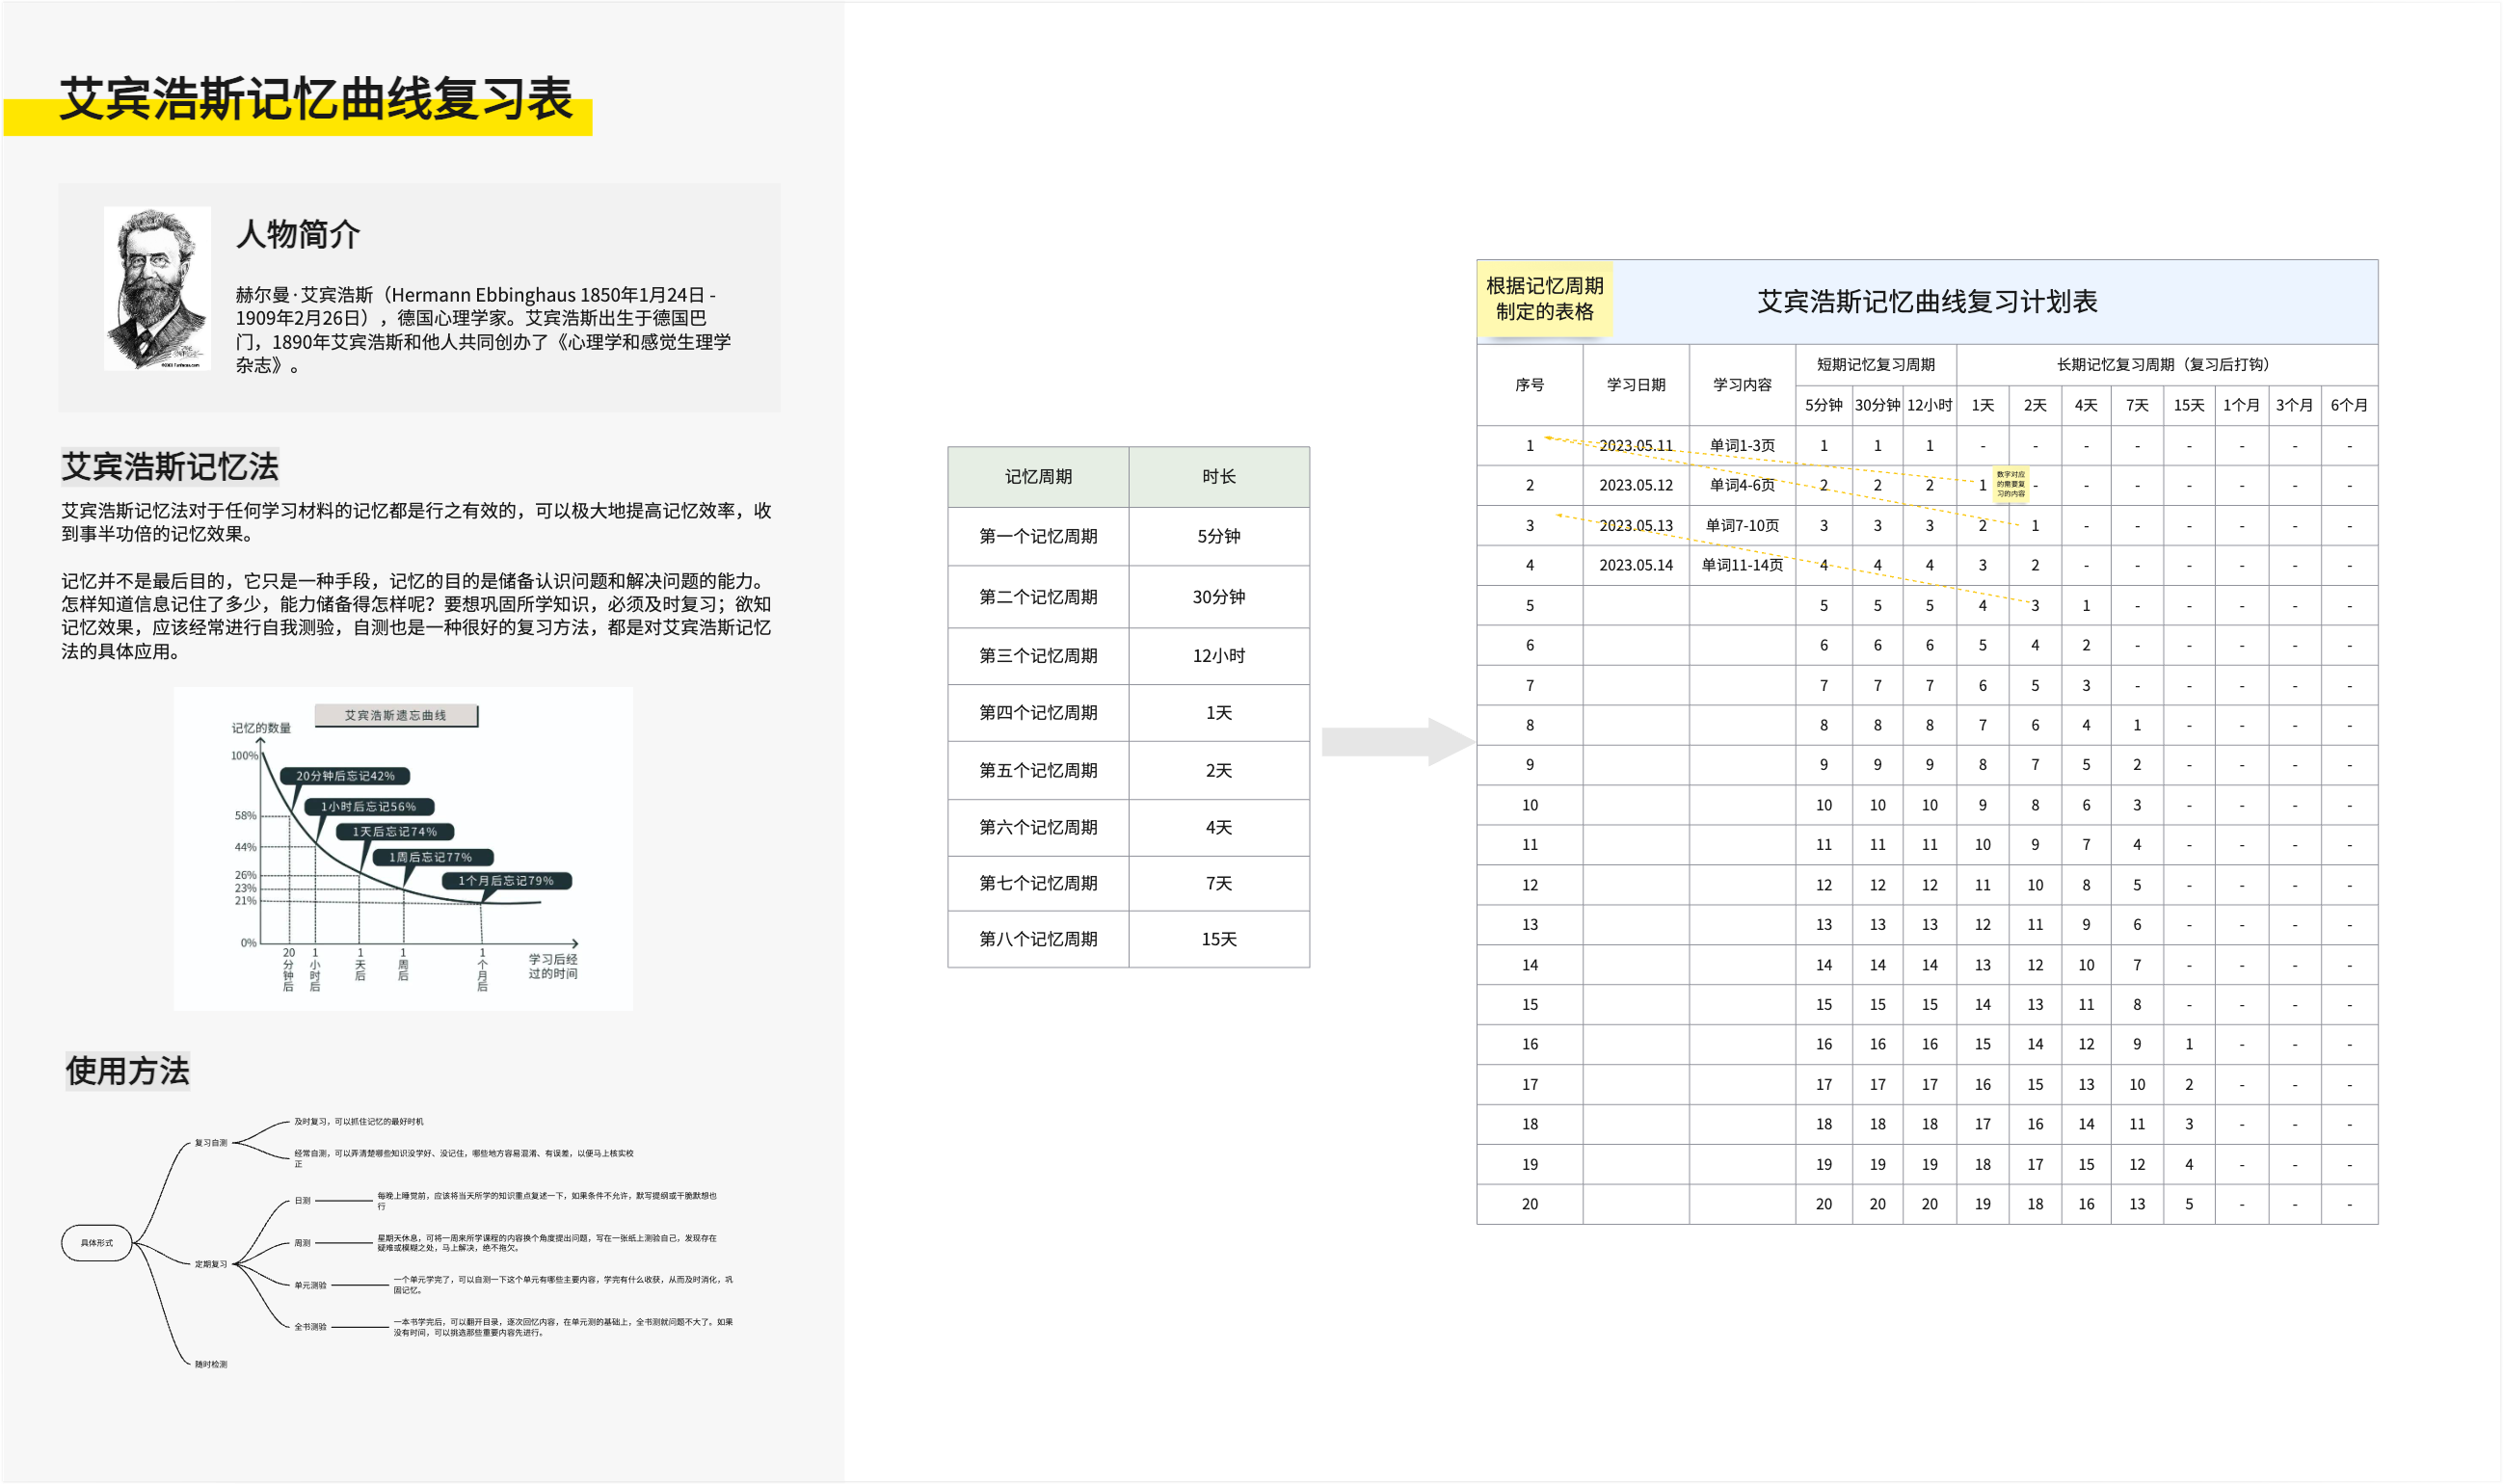The width and height of the screenshot is (2503, 1484).
Task: Click the 第三个记忆周期 row label
Action: (x=1038, y=656)
